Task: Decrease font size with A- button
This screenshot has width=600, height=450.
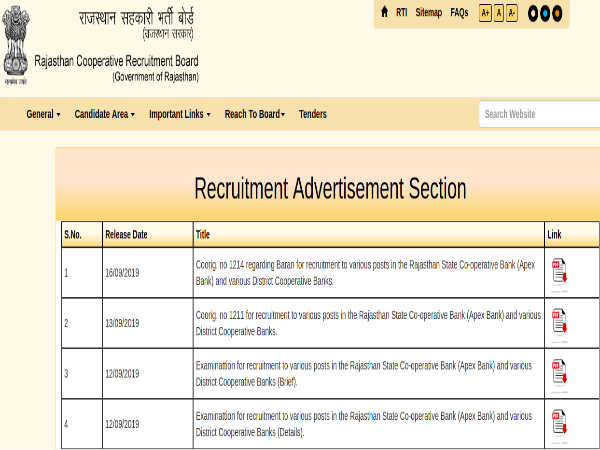Action: click(512, 13)
